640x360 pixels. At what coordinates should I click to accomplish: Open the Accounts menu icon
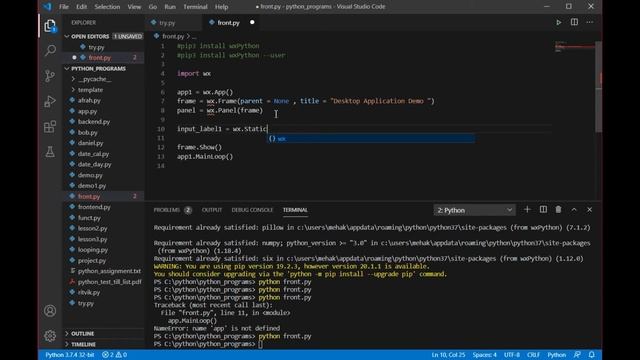[50, 311]
